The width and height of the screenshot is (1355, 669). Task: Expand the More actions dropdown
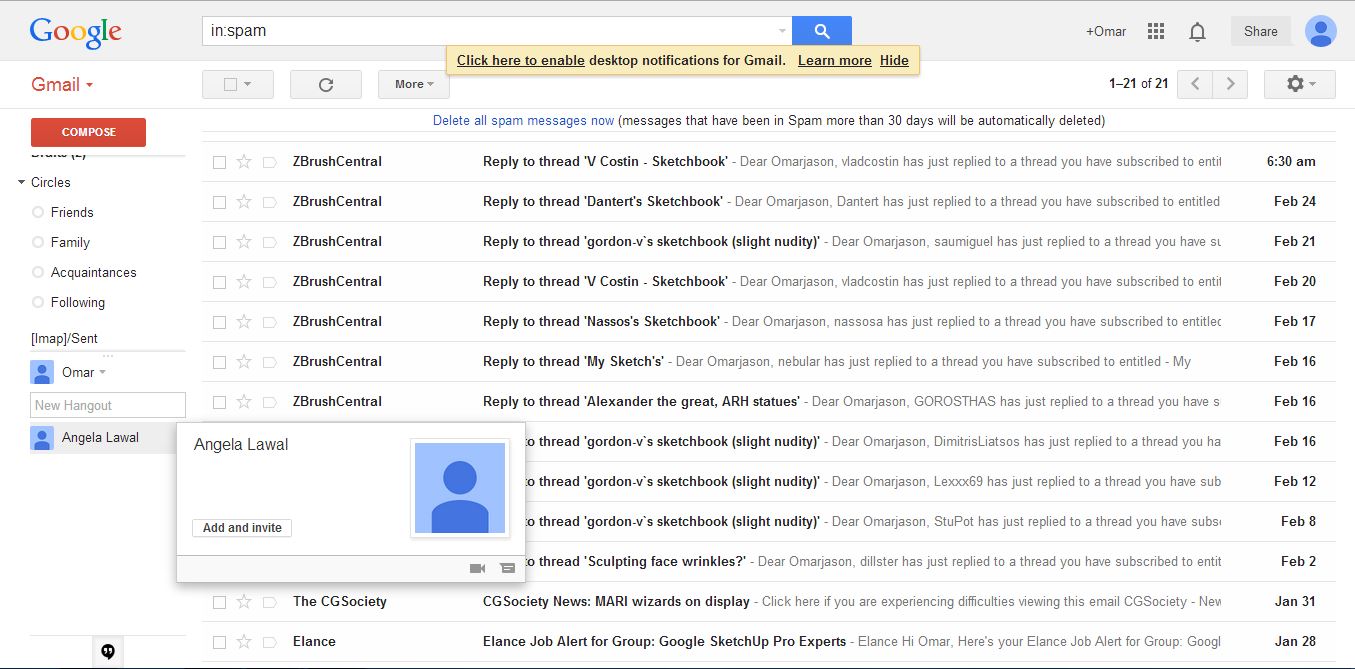point(414,85)
